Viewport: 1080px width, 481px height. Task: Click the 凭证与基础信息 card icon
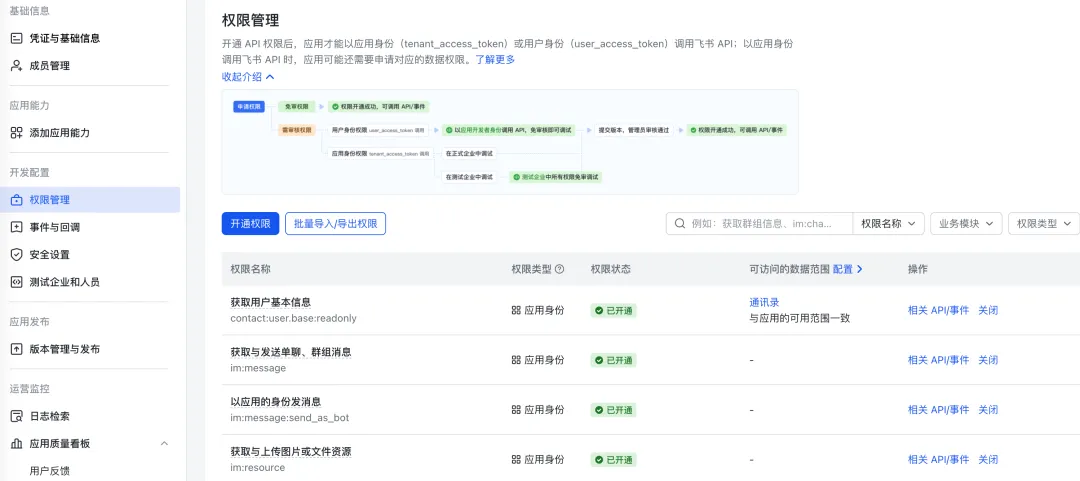(x=17, y=39)
